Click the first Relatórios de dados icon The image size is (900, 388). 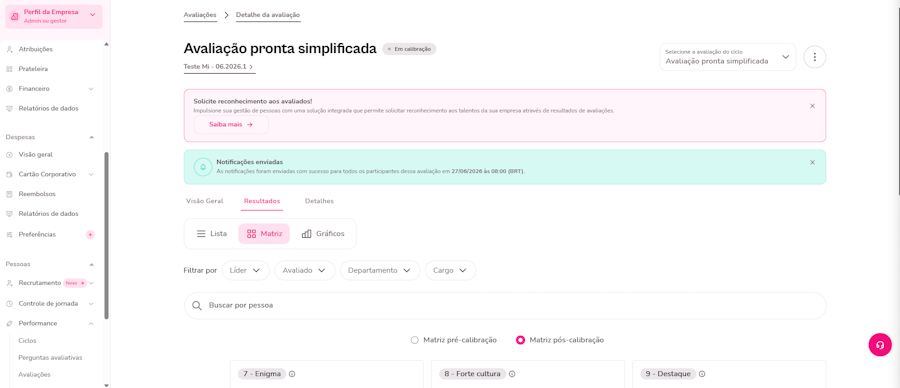[x=9, y=108]
